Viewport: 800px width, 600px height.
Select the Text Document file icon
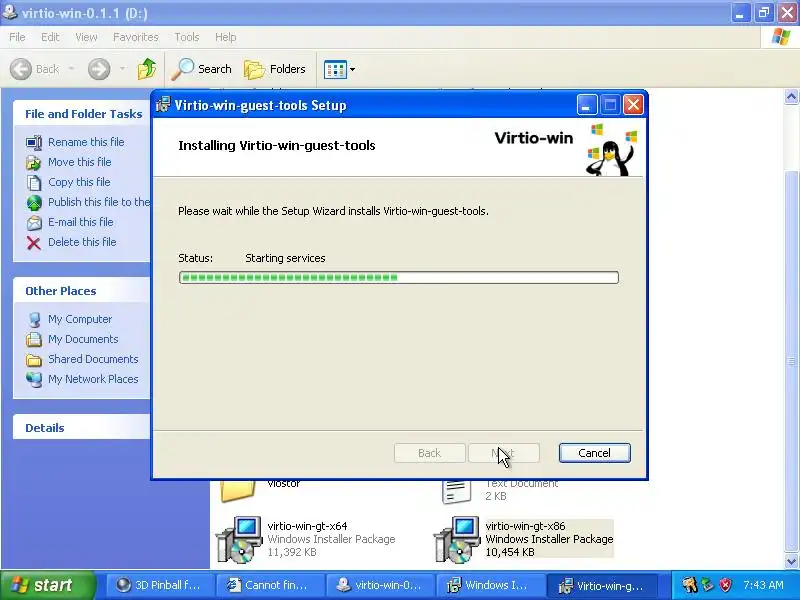pos(456,491)
